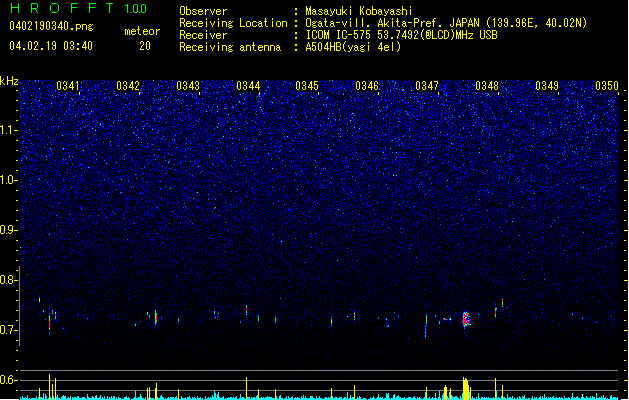
Task: Click the 'Receiving antenna' label
Action: tap(230, 47)
